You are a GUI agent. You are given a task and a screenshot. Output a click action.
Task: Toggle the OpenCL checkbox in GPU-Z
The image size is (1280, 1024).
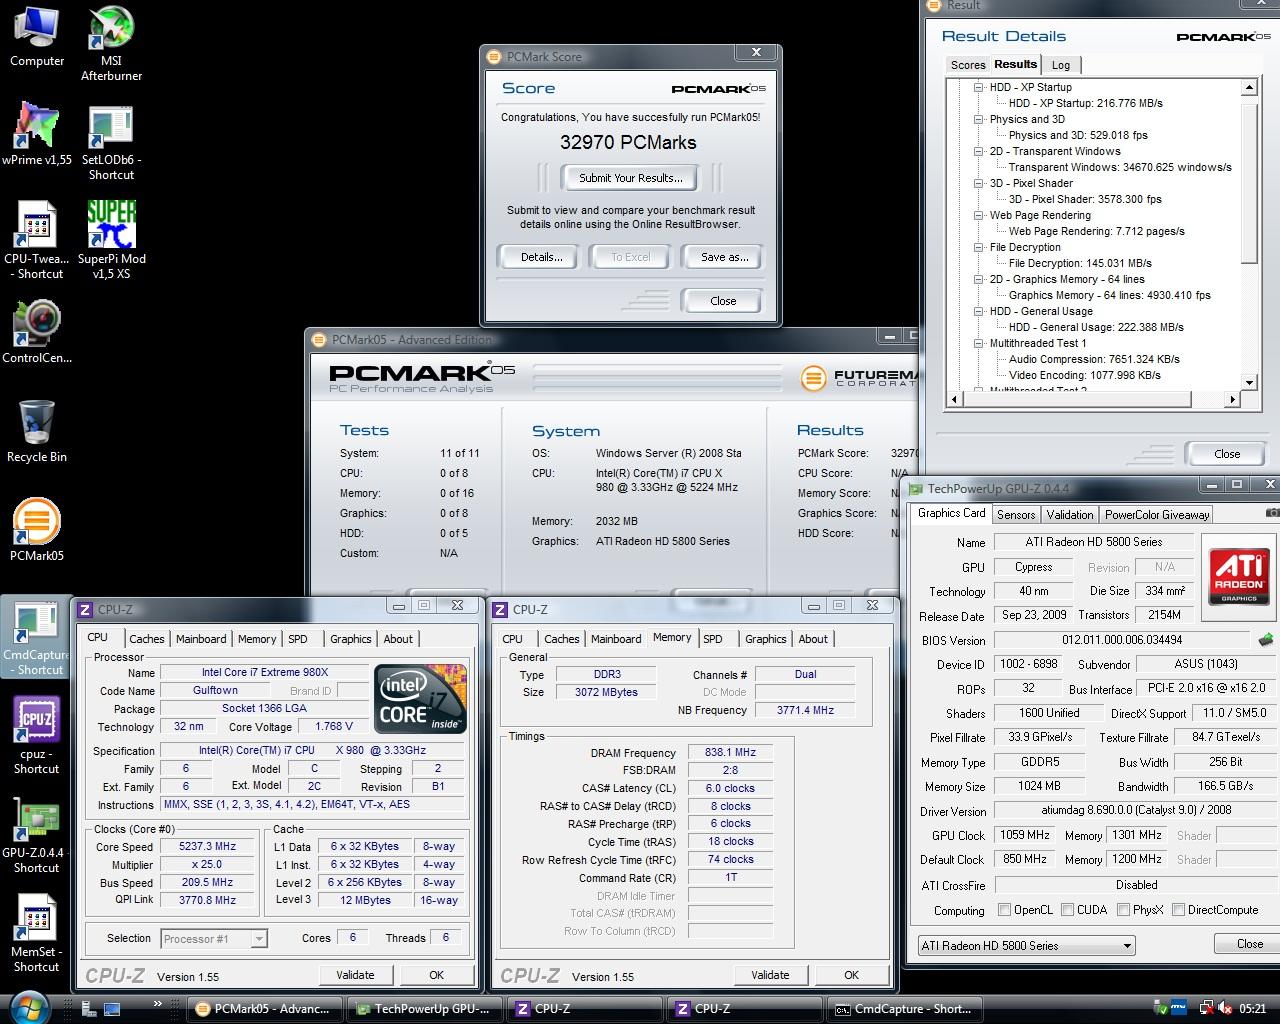click(x=1004, y=910)
